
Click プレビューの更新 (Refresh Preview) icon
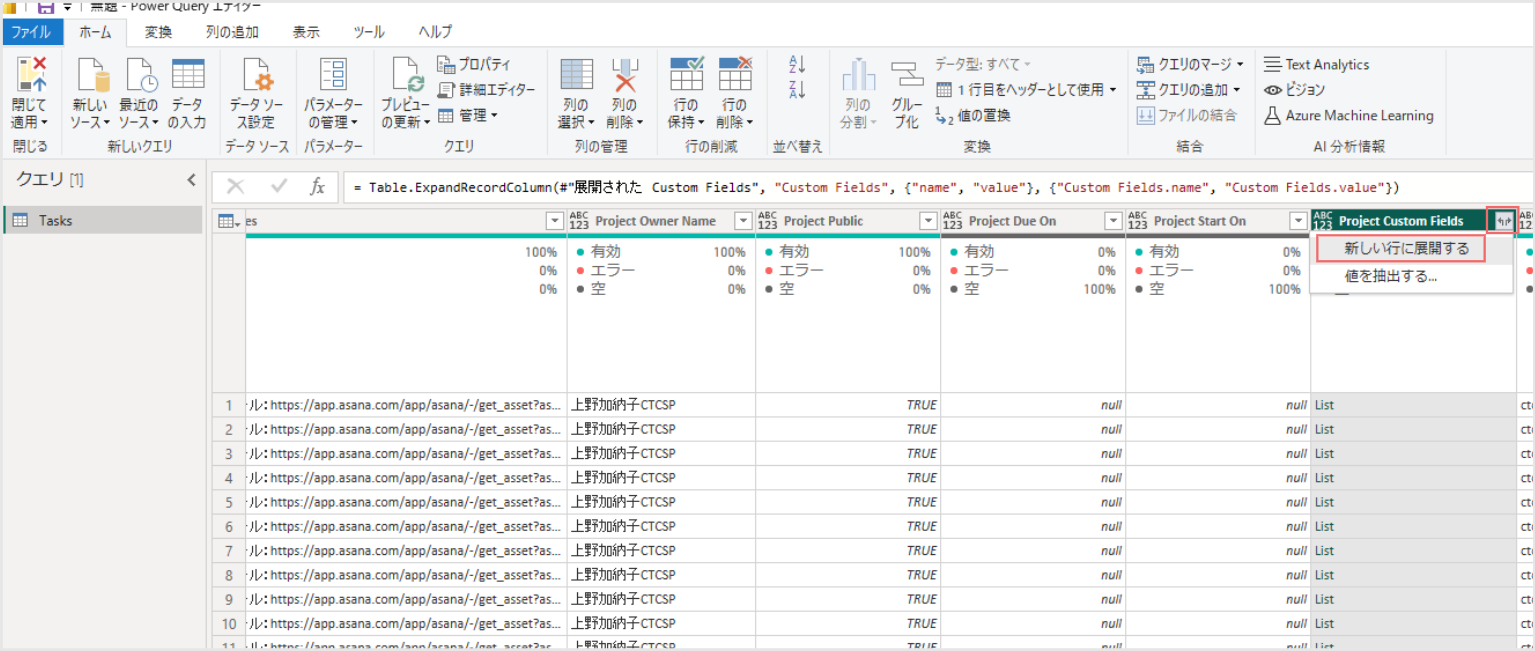[x=407, y=74]
